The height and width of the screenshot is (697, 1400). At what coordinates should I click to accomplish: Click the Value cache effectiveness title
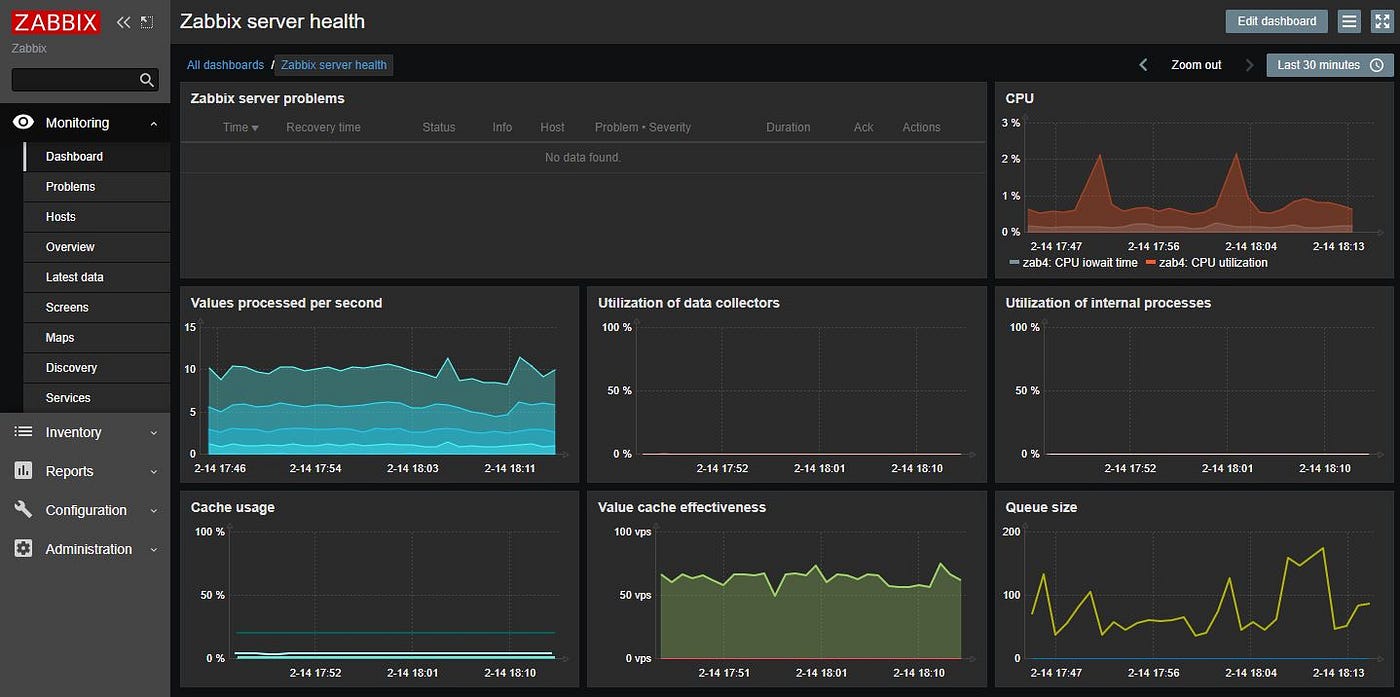pyautogui.click(x=682, y=507)
